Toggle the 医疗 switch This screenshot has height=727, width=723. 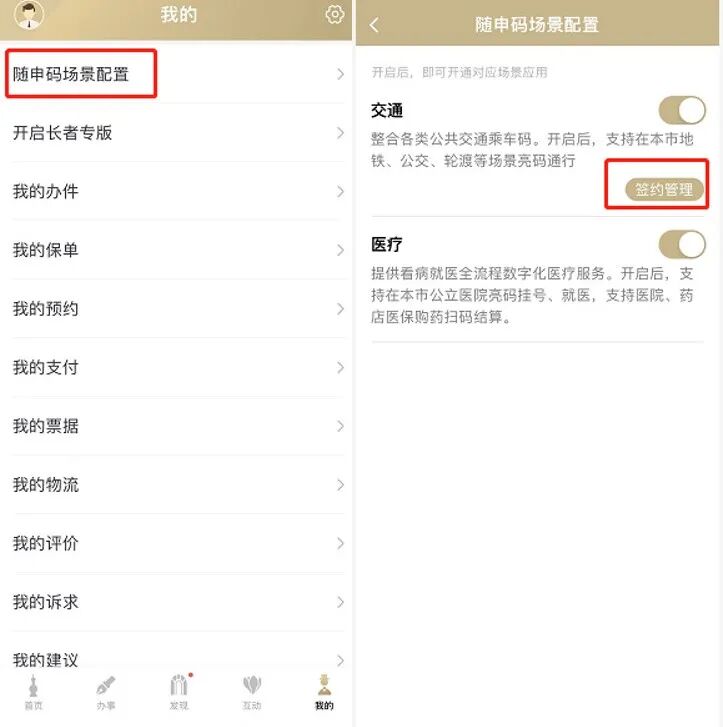[682, 244]
